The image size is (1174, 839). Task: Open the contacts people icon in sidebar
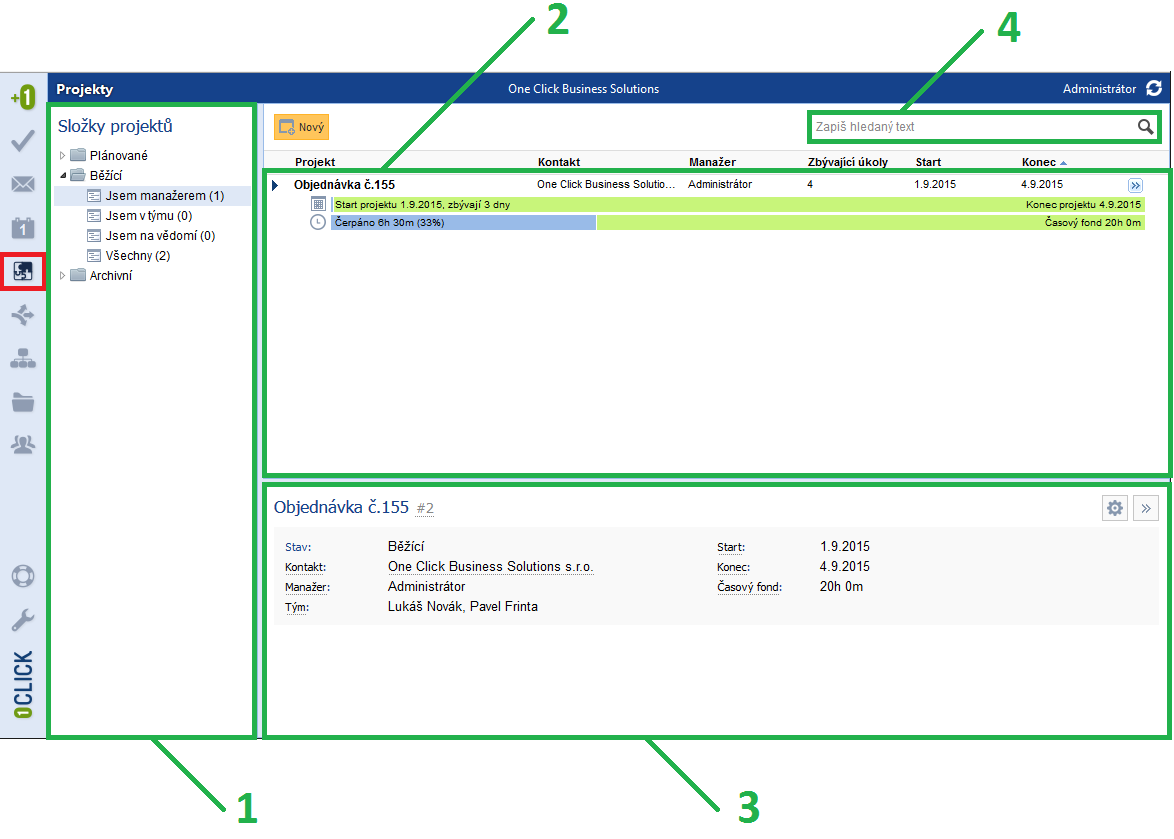pos(22,444)
